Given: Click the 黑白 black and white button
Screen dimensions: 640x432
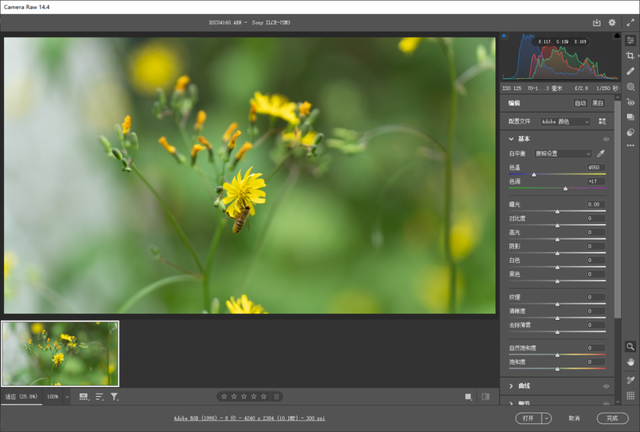Looking at the screenshot, I should tap(598, 103).
